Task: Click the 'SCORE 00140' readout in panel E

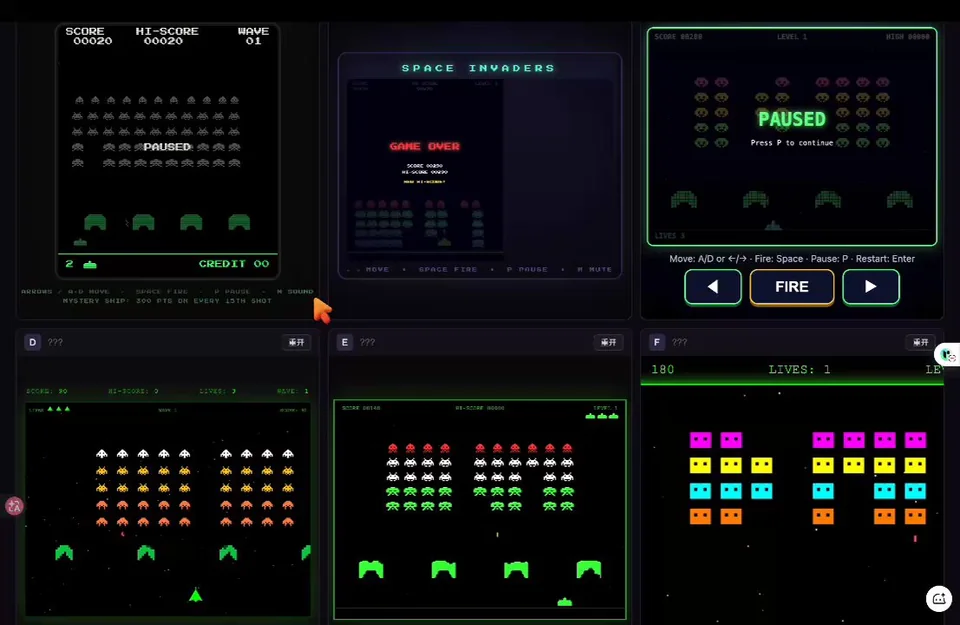Action: click(x=361, y=408)
